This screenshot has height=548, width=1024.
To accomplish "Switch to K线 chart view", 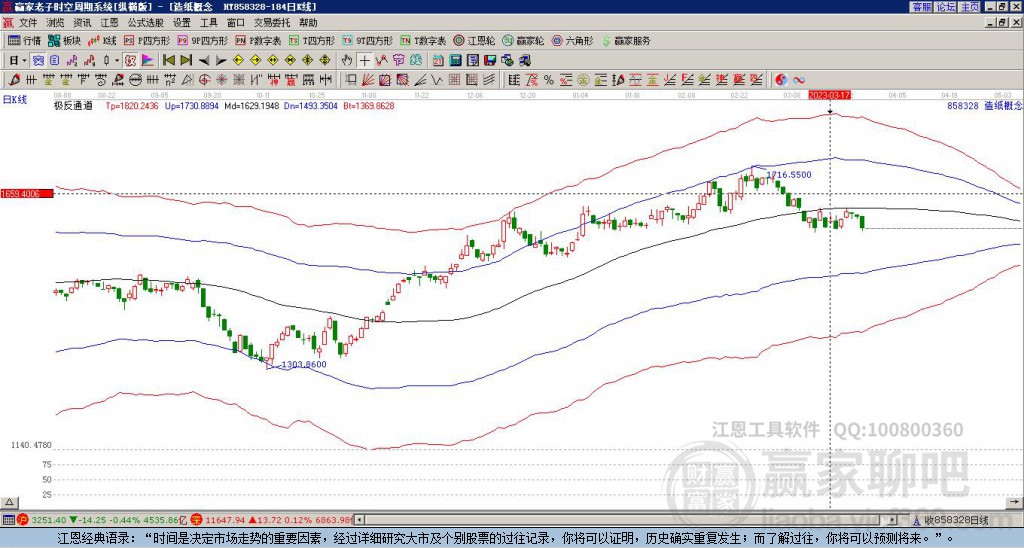I will 103,40.
